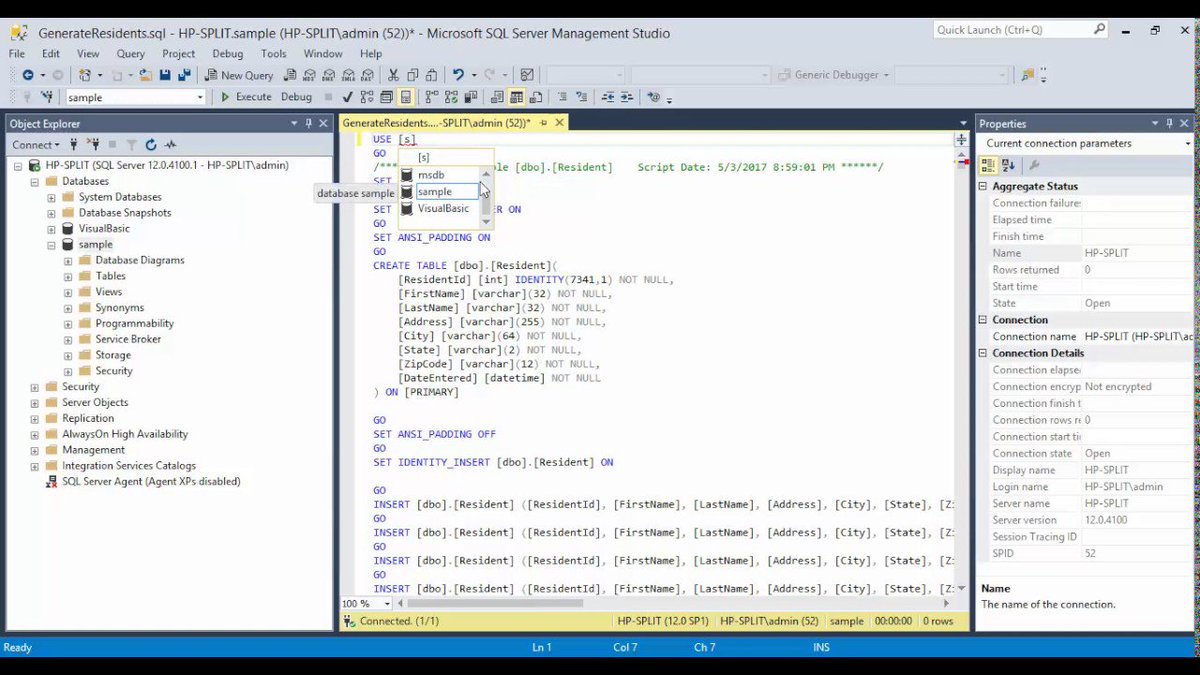
Task: Click the Parse query checkmark icon
Action: pos(348,97)
